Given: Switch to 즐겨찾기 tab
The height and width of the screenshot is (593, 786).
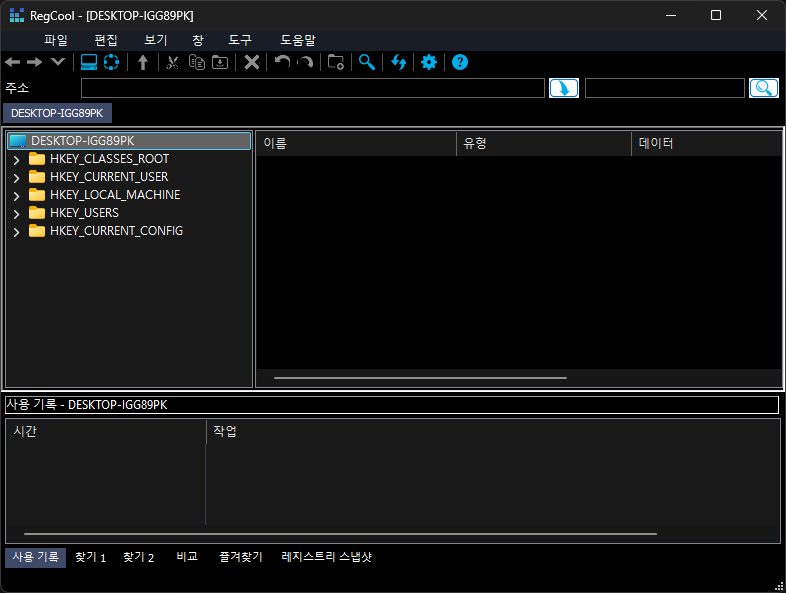Looking at the screenshot, I should (241, 557).
